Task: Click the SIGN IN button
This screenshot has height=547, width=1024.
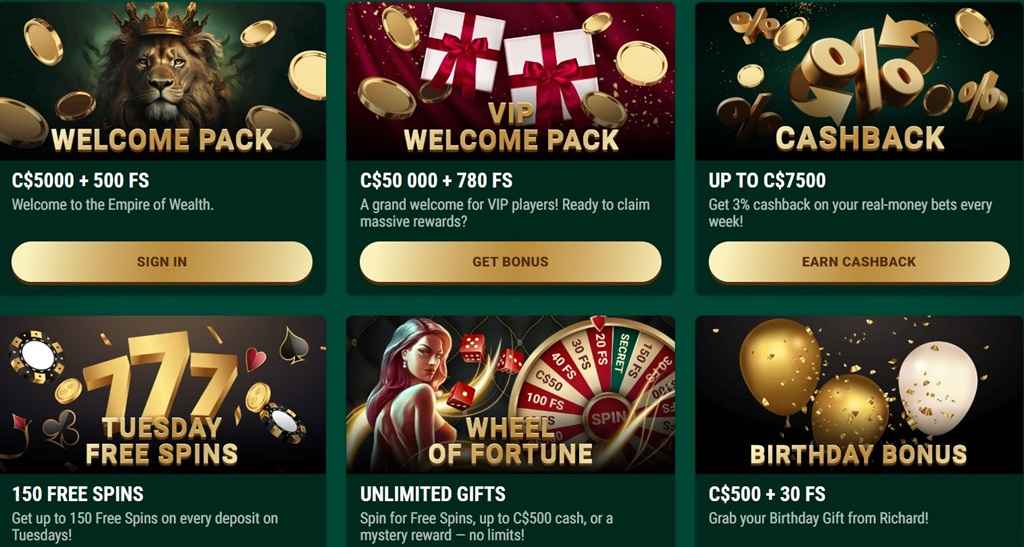Action: pyautogui.click(x=161, y=262)
